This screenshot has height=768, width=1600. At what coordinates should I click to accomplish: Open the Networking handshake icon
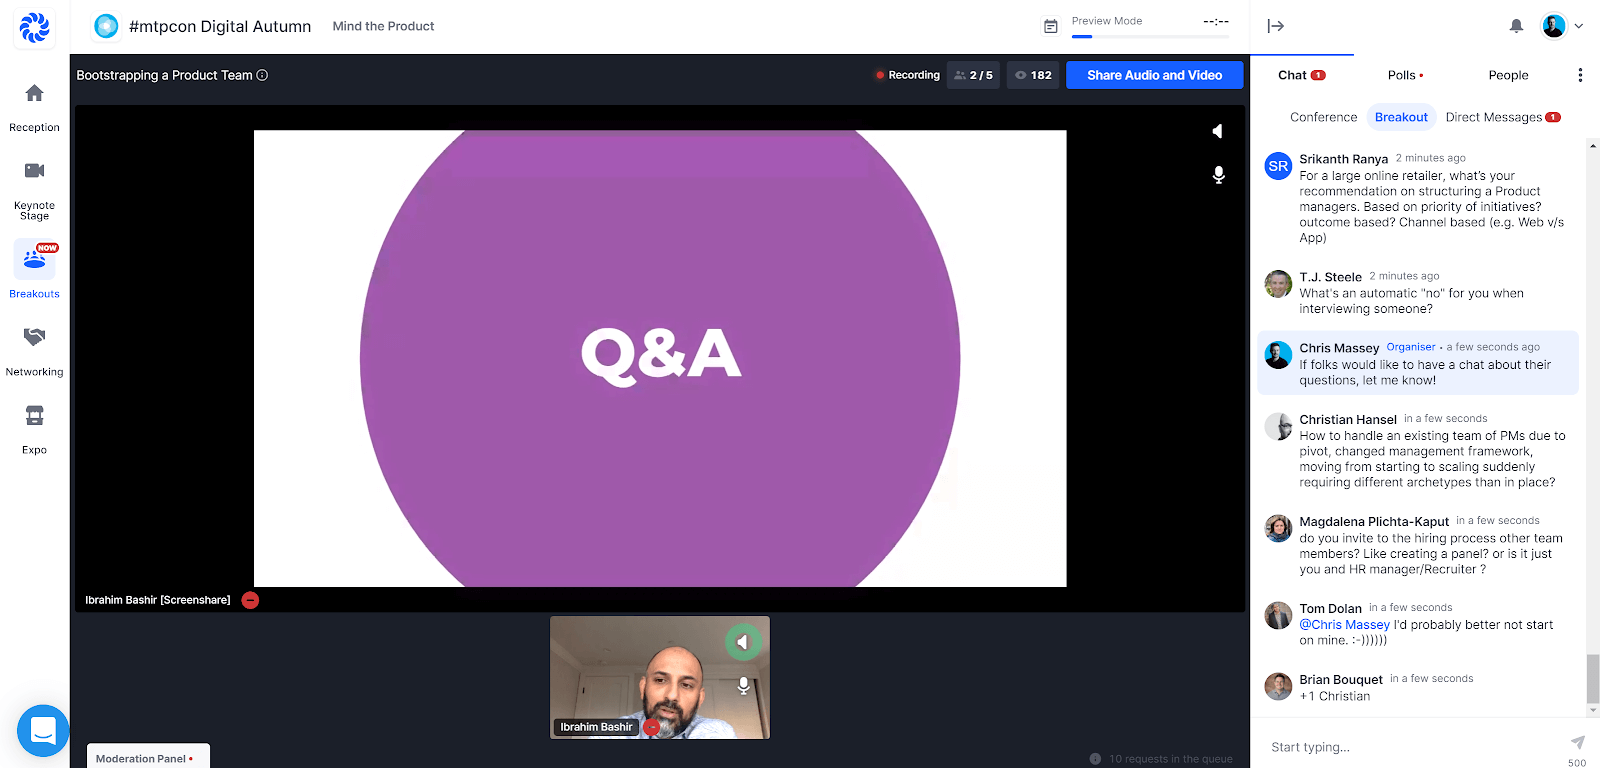[34, 337]
